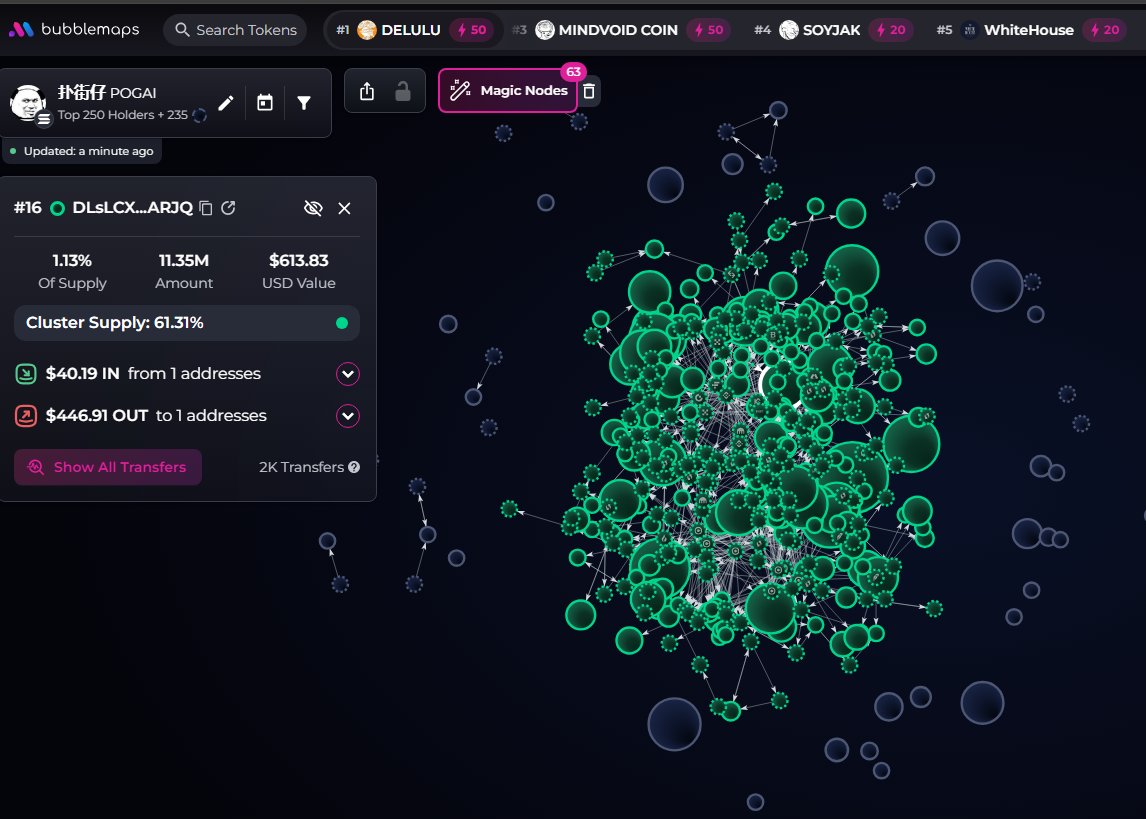The image size is (1146, 819).
Task: Open the #4 SOYJAK trending token
Action: tap(832, 30)
